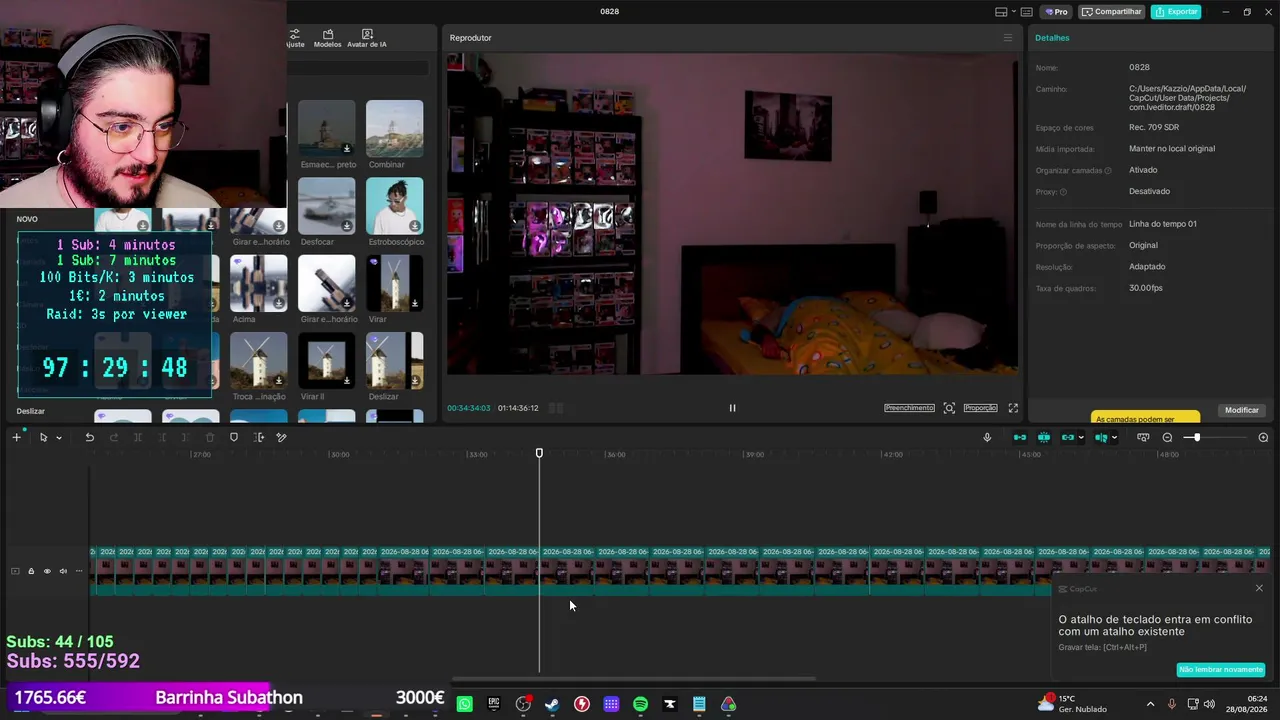Screen dimensions: 1280x720
Task: Expand the layout dropdown arrow
Action: point(1013,12)
